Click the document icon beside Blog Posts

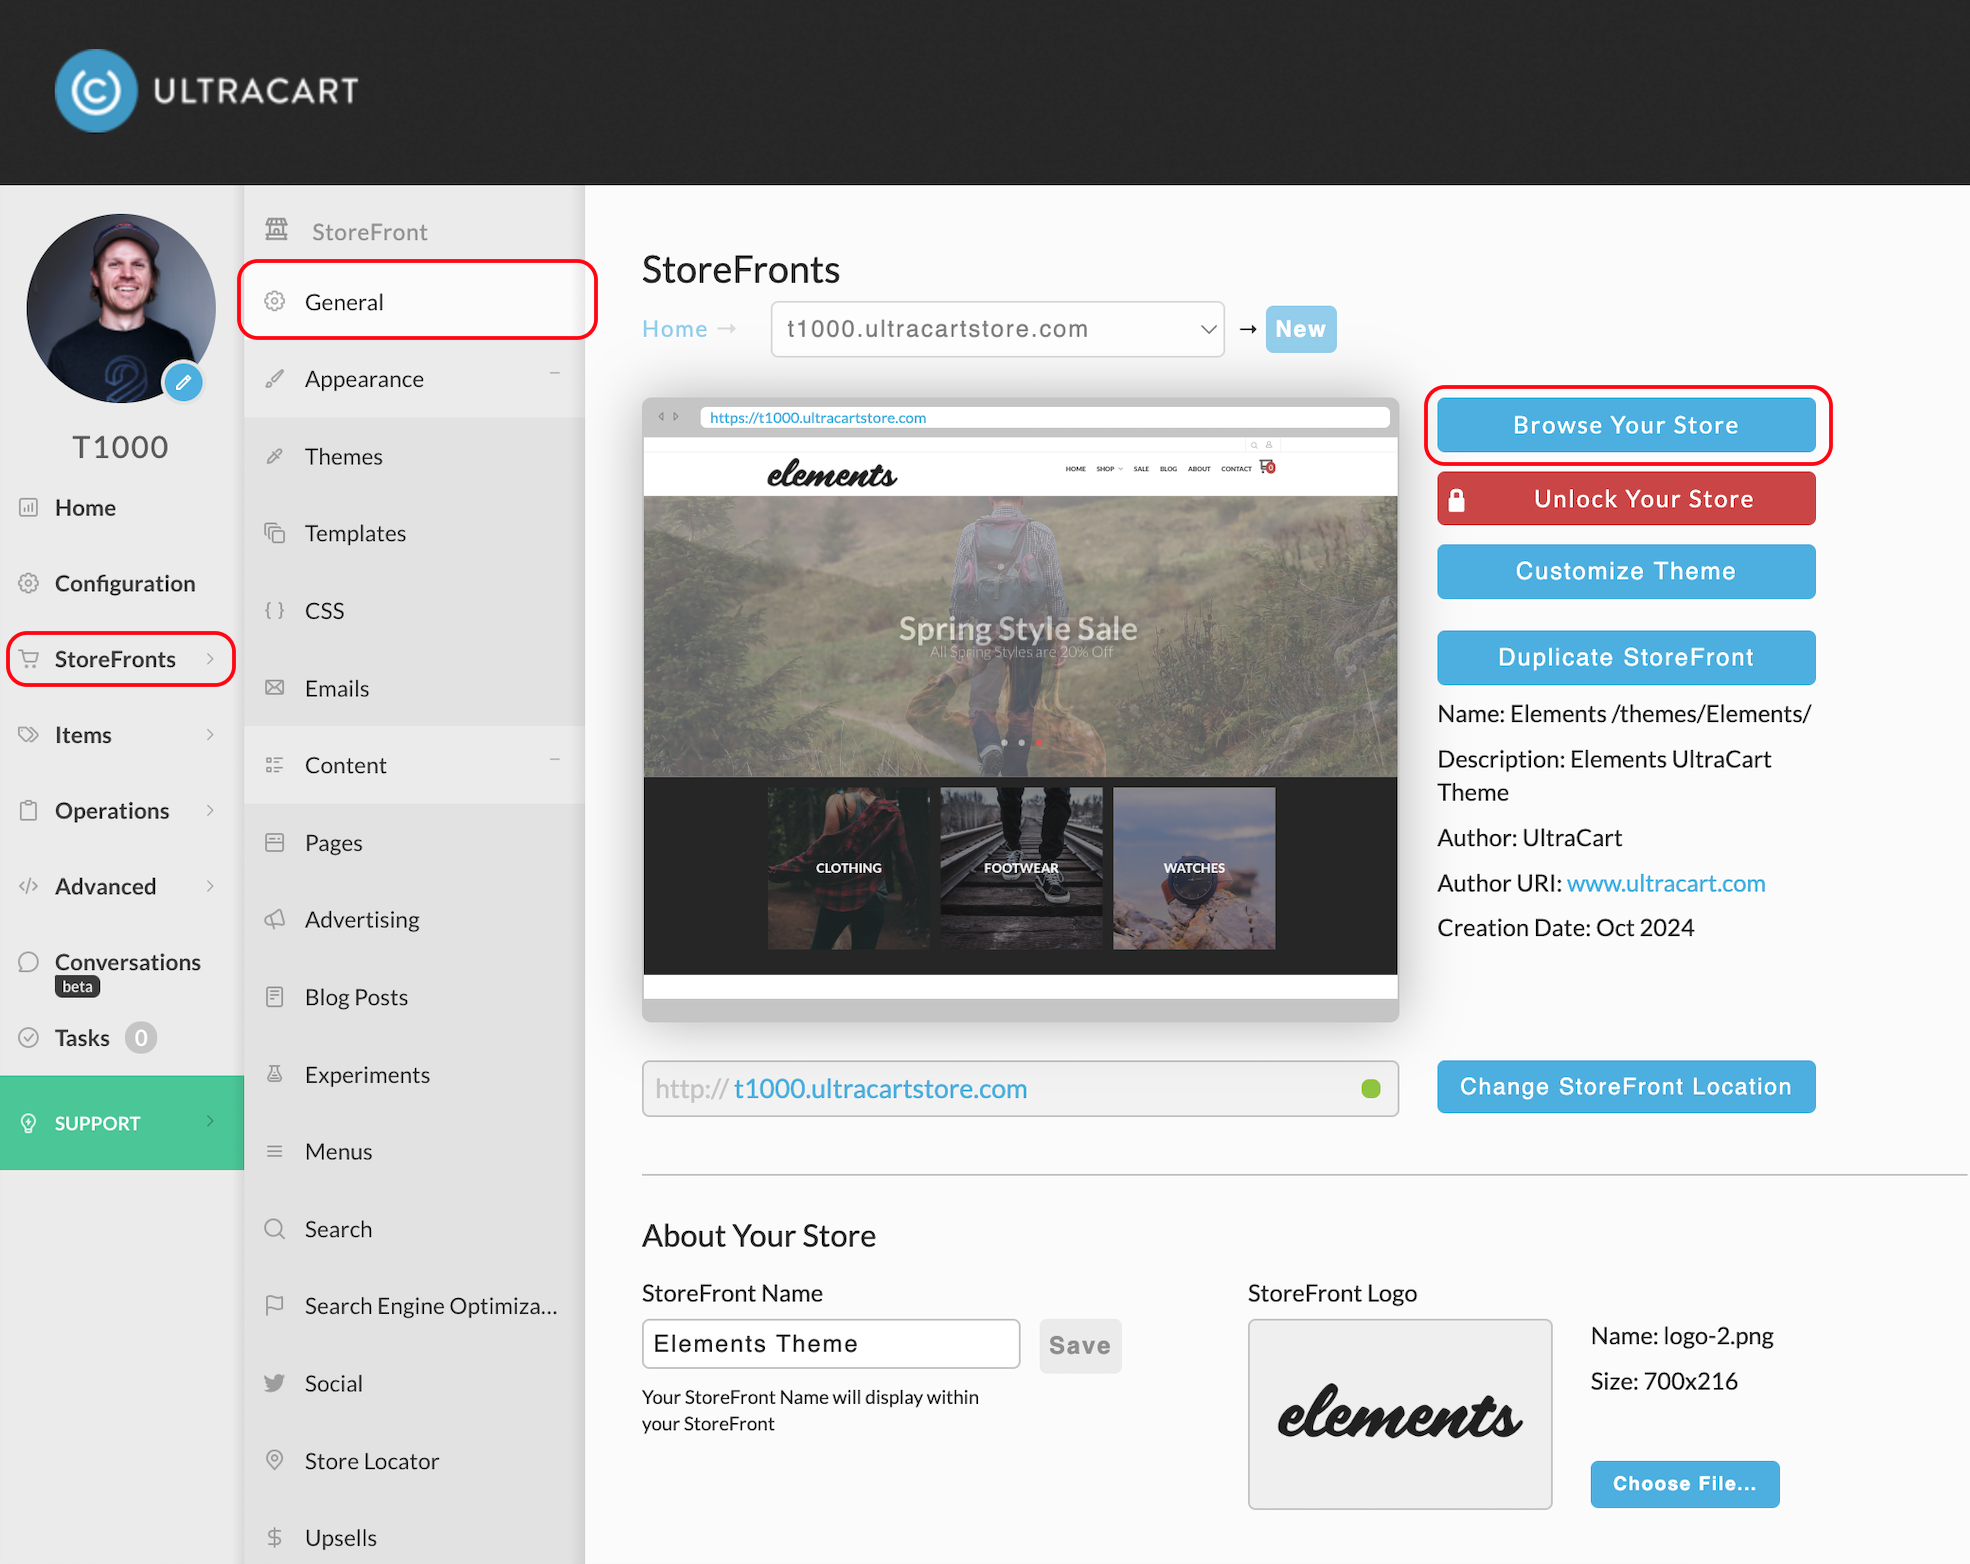[275, 996]
